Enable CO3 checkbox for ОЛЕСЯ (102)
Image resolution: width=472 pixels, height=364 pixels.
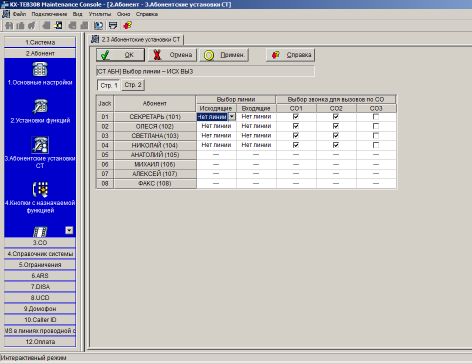(x=376, y=126)
